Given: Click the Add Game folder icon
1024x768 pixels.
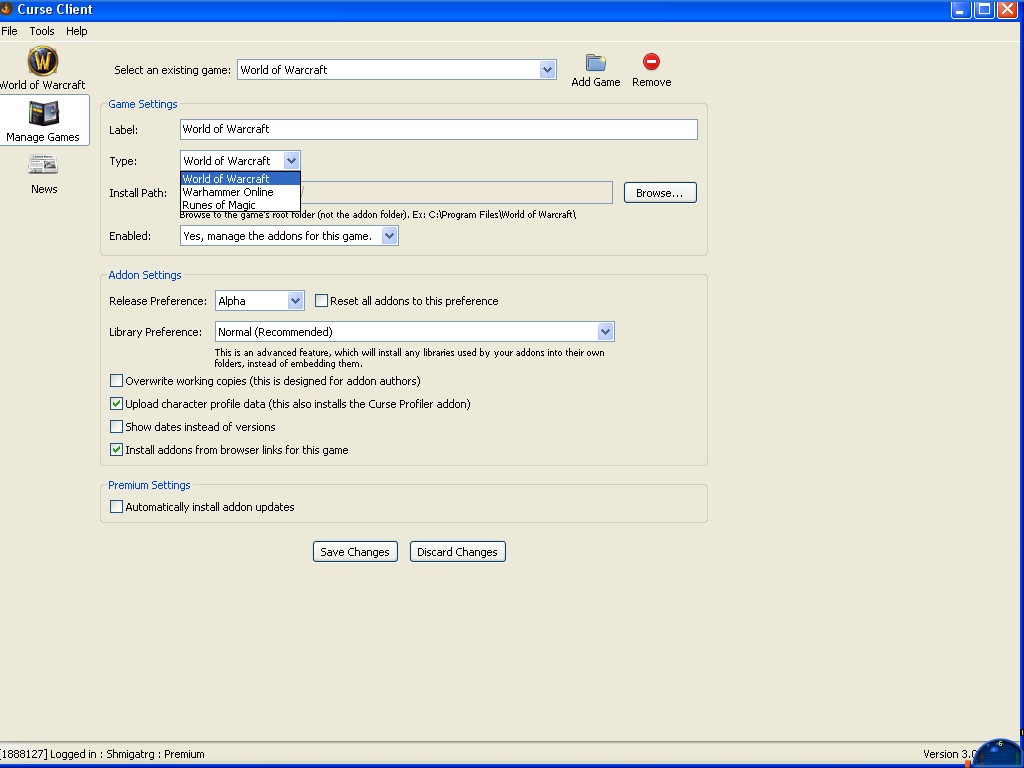Looking at the screenshot, I should pyautogui.click(x=595, y=63).
